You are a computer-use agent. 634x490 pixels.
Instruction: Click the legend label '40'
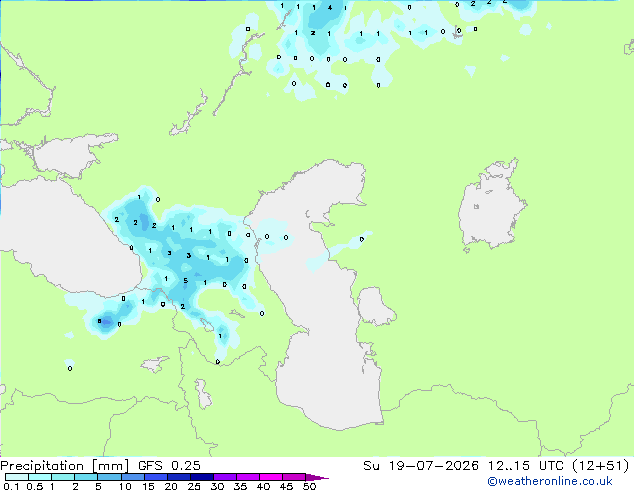point(263,486)
